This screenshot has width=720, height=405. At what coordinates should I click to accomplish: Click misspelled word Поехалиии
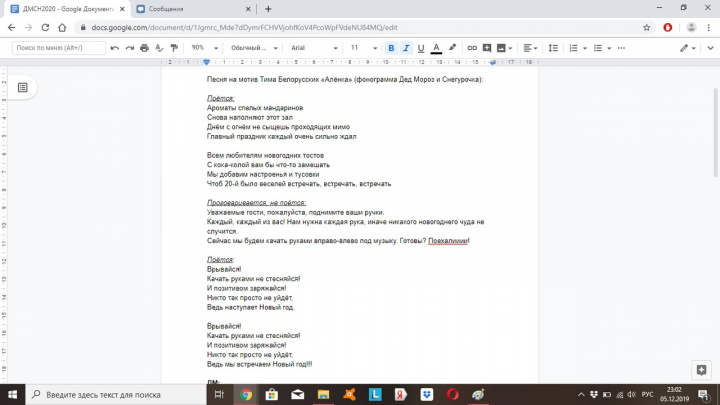click(x=448, y=241)
